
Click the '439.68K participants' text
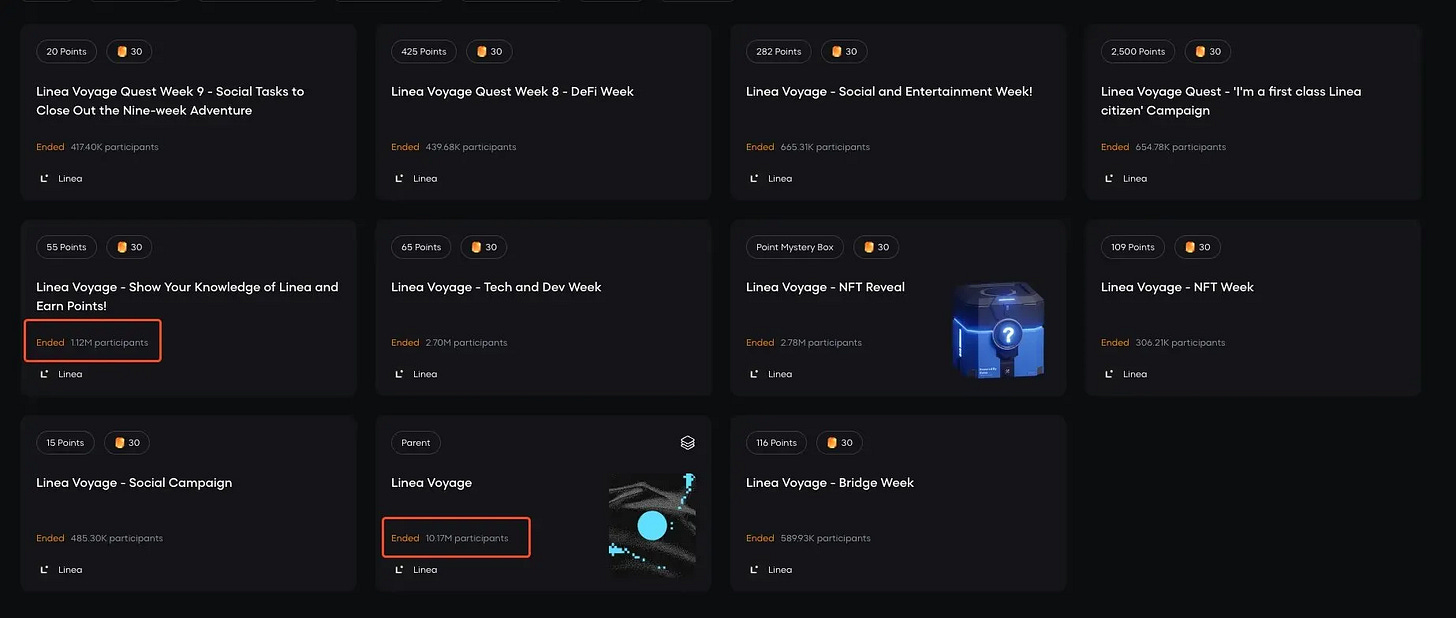(x=471, y=147)
